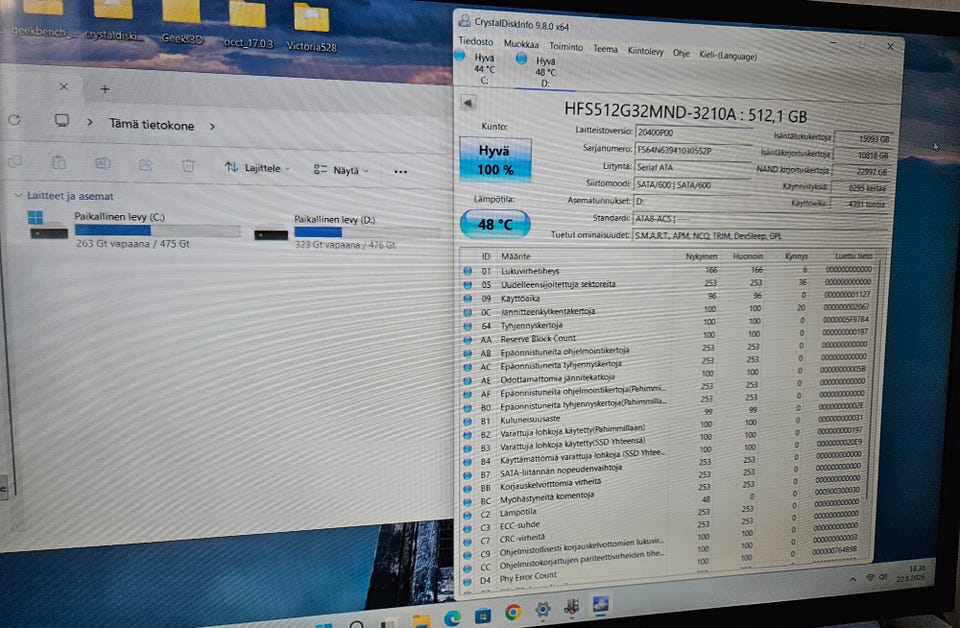This screenshot has width=960, height=628.
Task: Select the AE Odottamattomia jännitekatkoja row
Action: (667, 376)
